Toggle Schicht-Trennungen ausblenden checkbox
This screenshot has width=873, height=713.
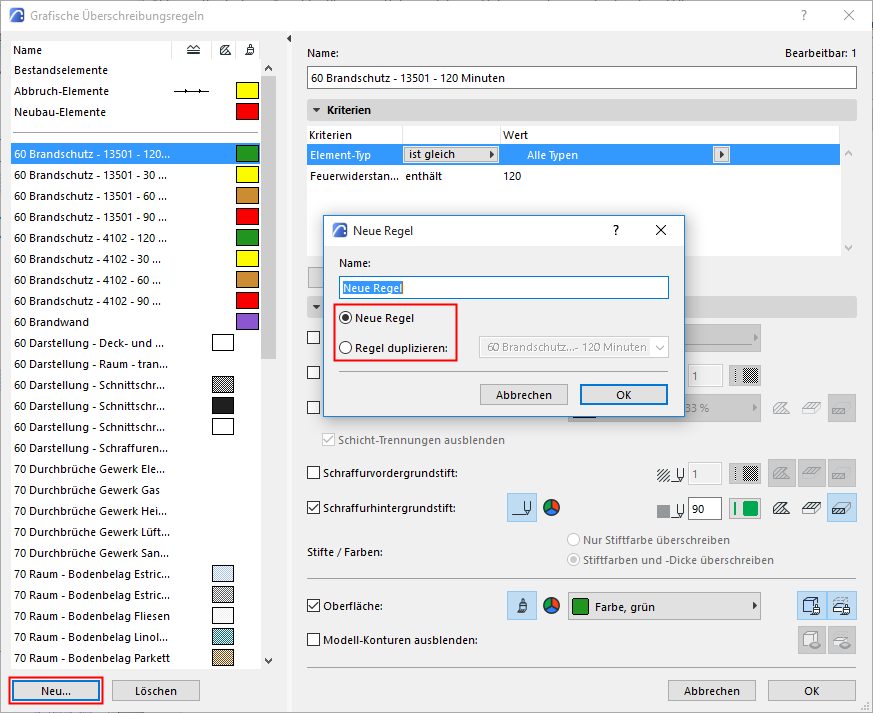click(x=328, y=440)
